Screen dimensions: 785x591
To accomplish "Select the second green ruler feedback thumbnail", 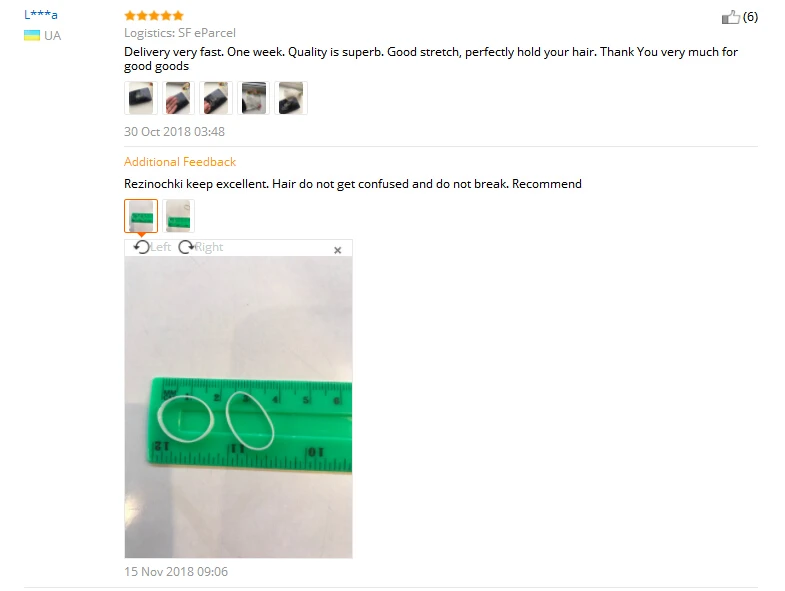I will point(178,216).
